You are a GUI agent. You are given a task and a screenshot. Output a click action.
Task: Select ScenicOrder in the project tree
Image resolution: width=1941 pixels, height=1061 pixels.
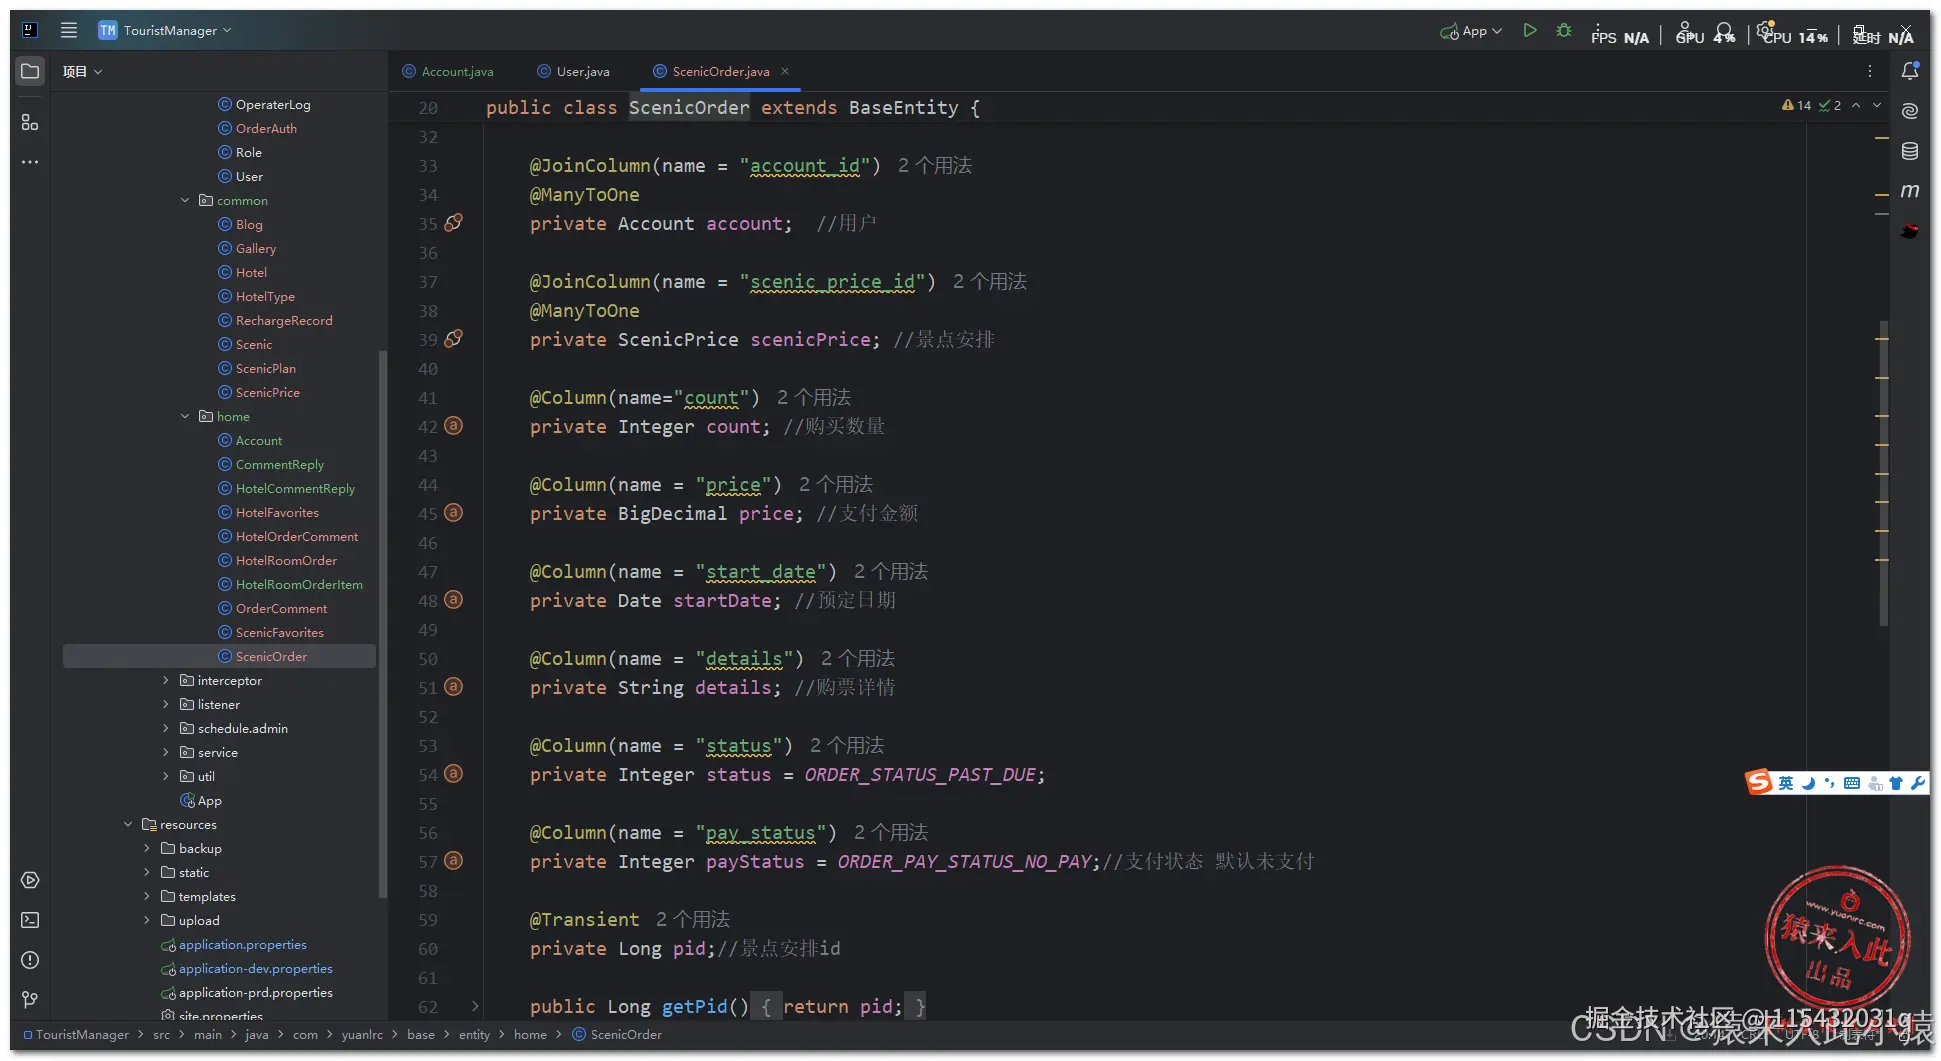[x=219, y=657]
